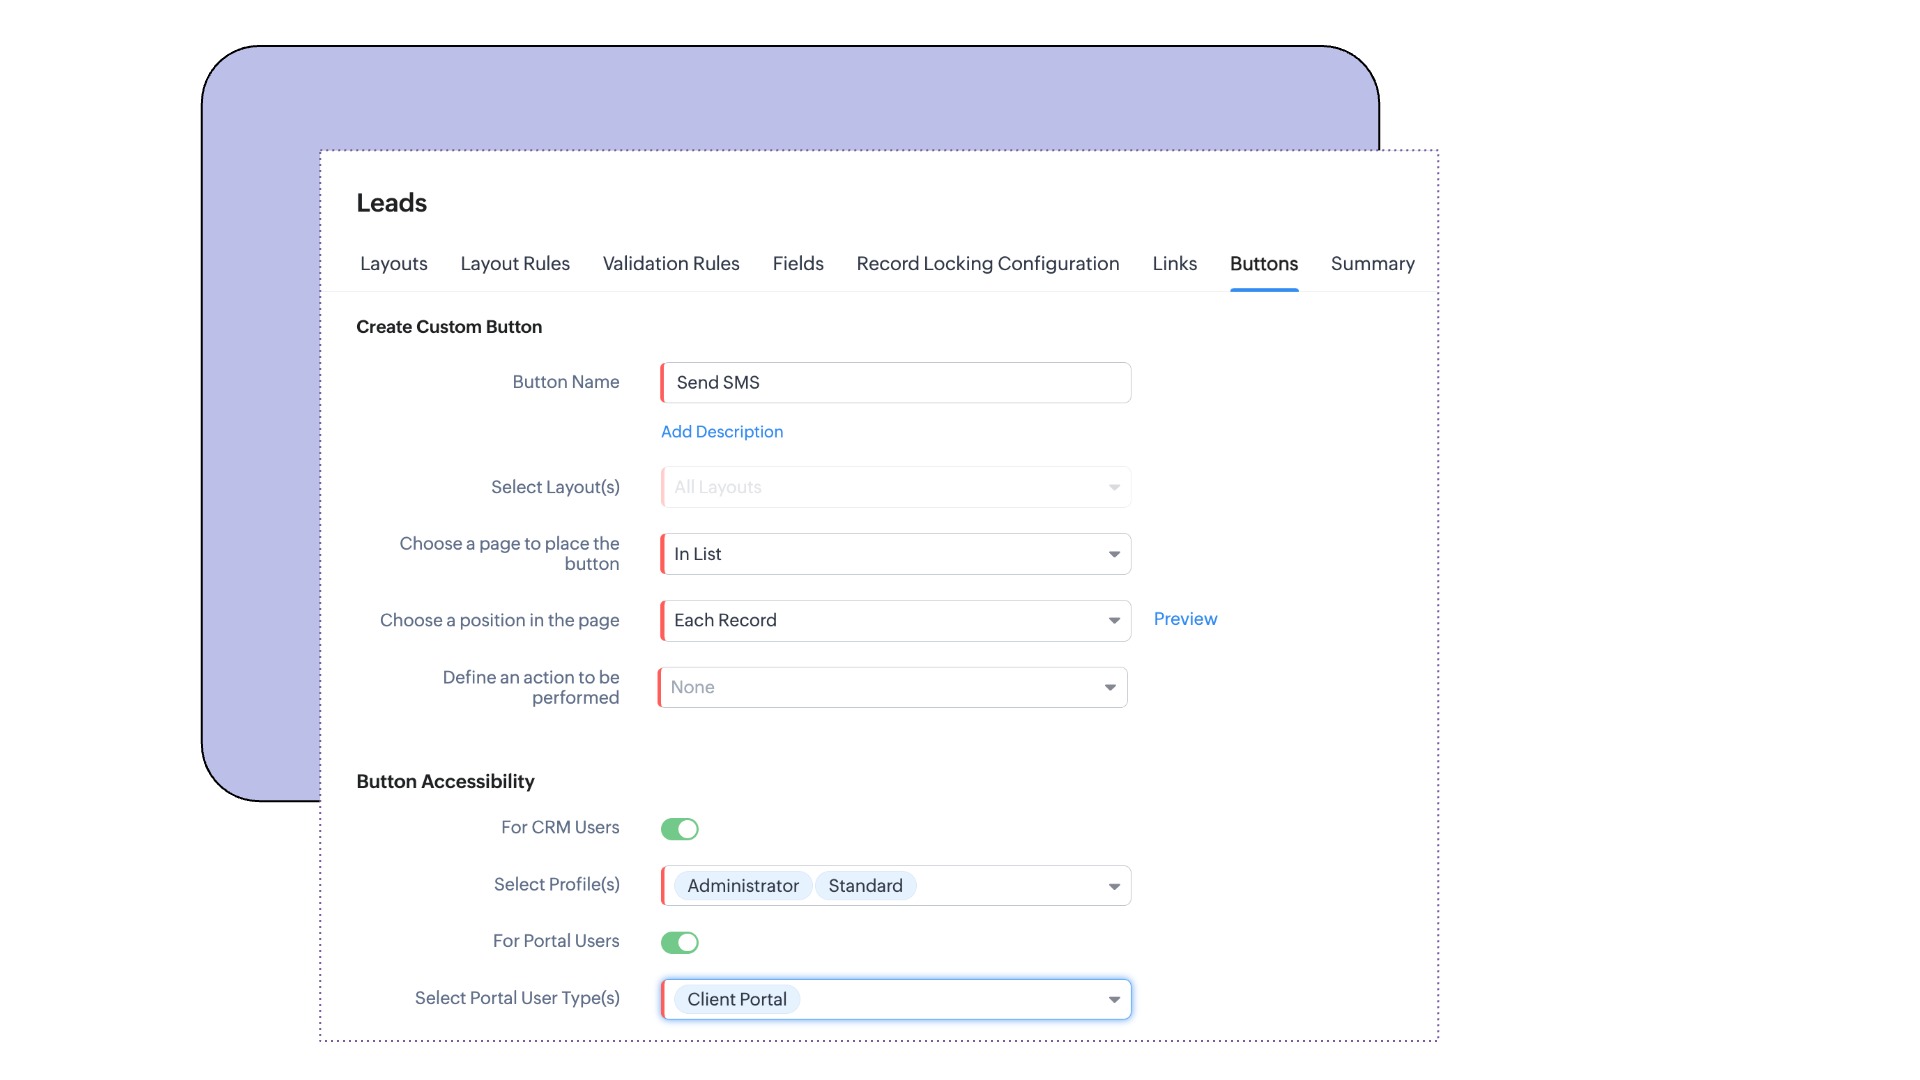
Task: Click the Add Description link
Action: tap(722, 432)
